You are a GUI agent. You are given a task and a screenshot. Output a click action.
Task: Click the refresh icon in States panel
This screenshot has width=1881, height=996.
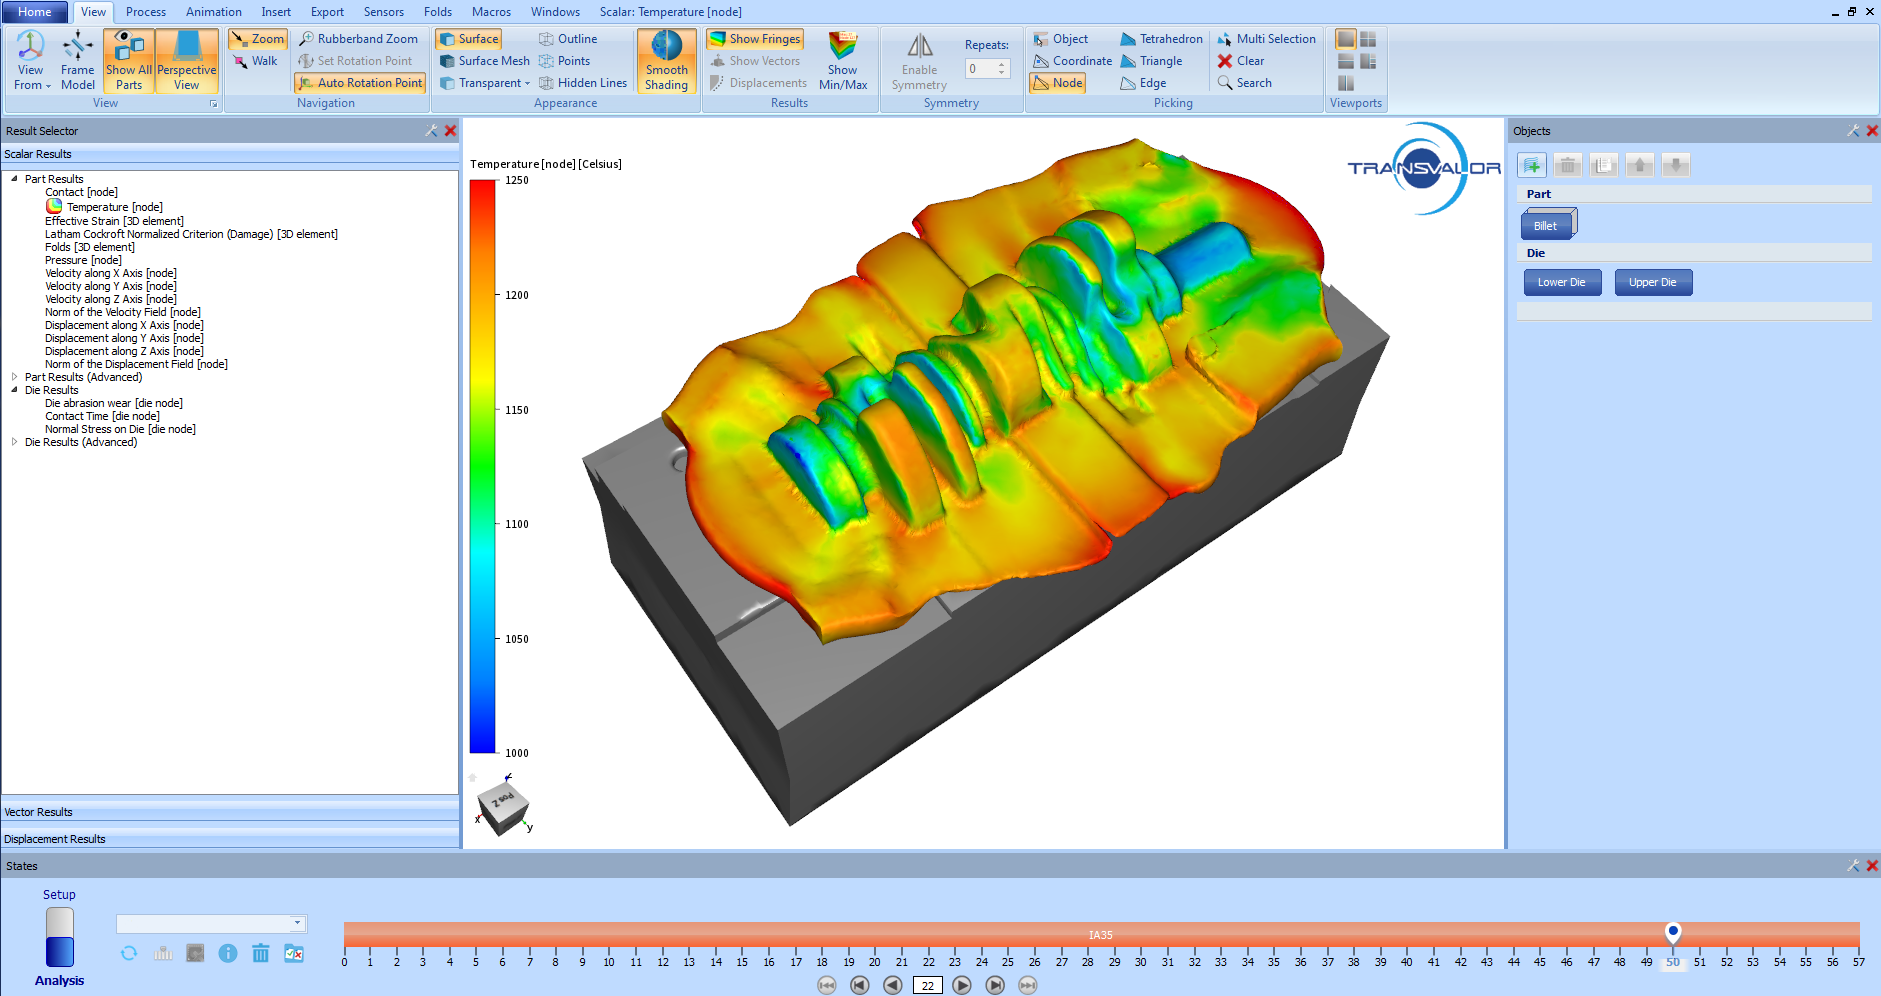tap(129, 954)
